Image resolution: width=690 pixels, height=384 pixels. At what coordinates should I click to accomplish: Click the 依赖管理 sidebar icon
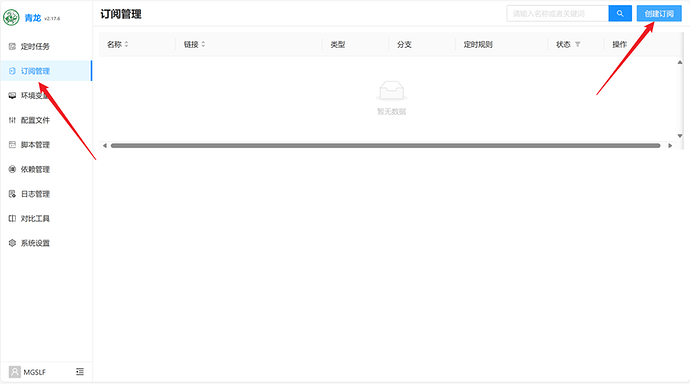(x=12, y=169)
